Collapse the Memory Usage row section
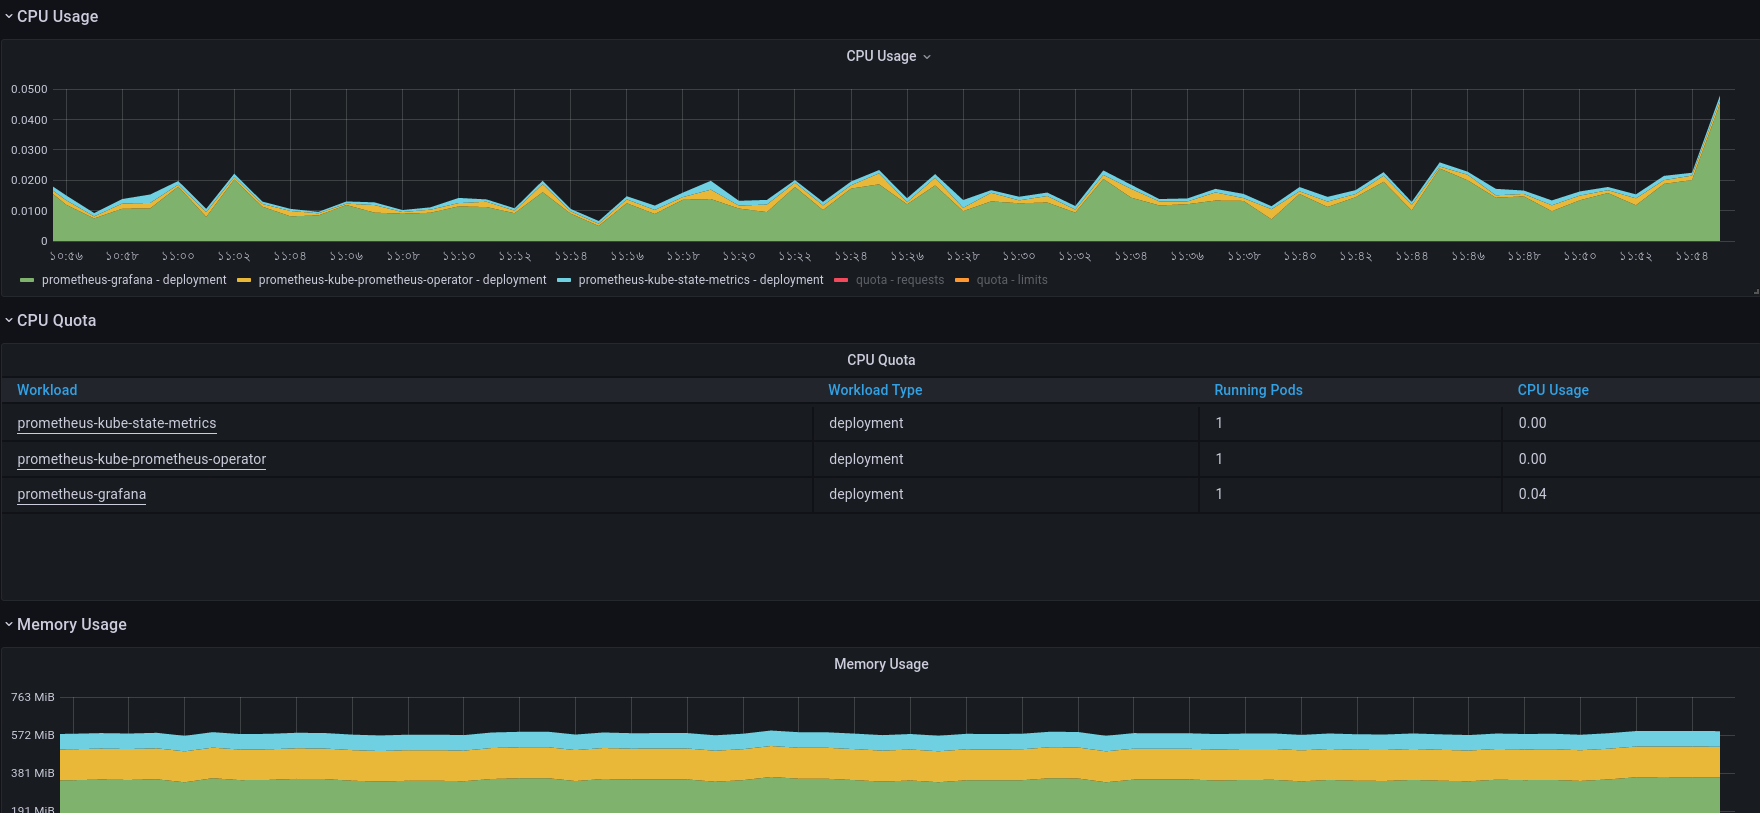 click(65, 624)
